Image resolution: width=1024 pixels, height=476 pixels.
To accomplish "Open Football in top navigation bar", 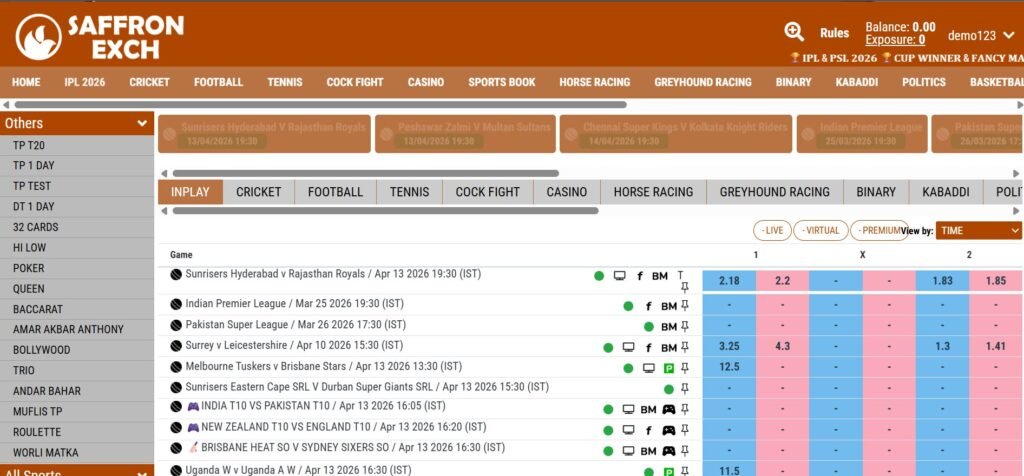I will click(218, 82).
